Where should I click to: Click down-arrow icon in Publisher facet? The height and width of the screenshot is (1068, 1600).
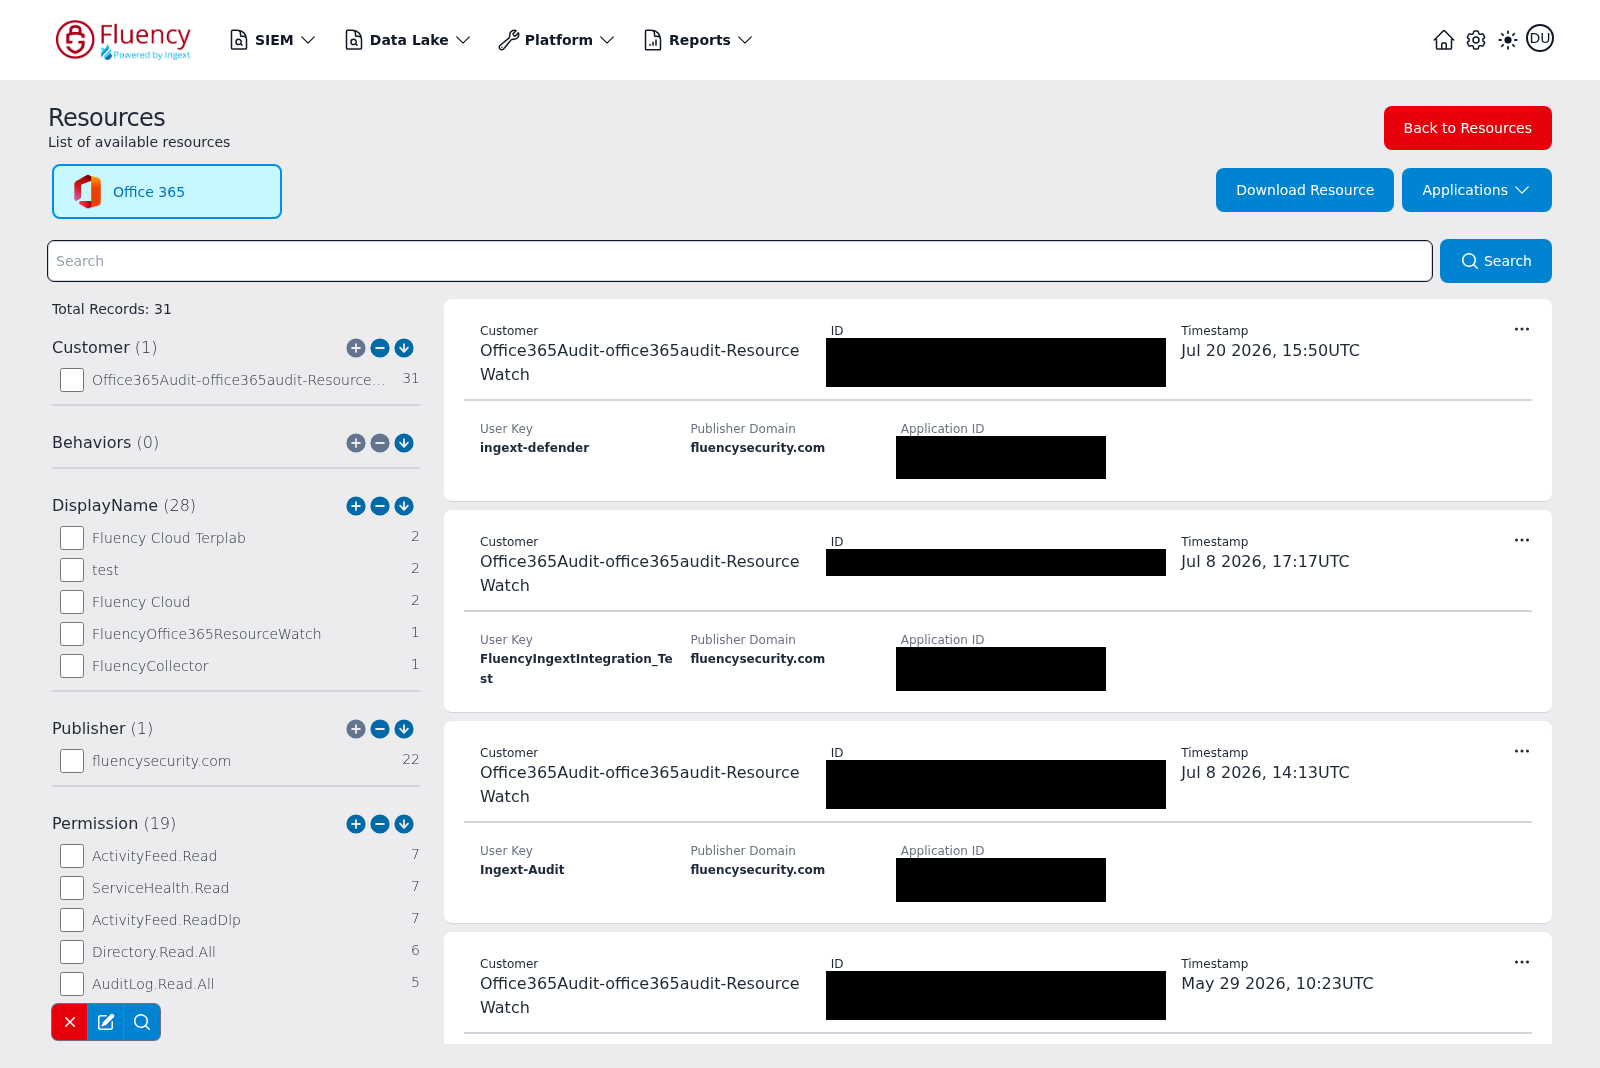tap(404, 729)
